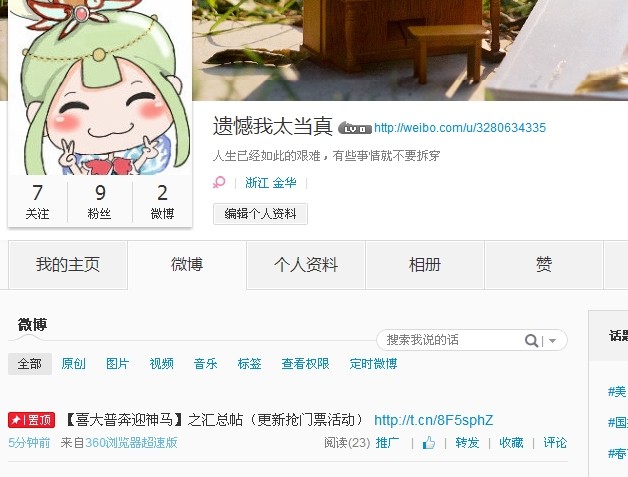Click 编辑个人资料 button
This screenshot has width=628, height=477.
(x=260, y=214)
